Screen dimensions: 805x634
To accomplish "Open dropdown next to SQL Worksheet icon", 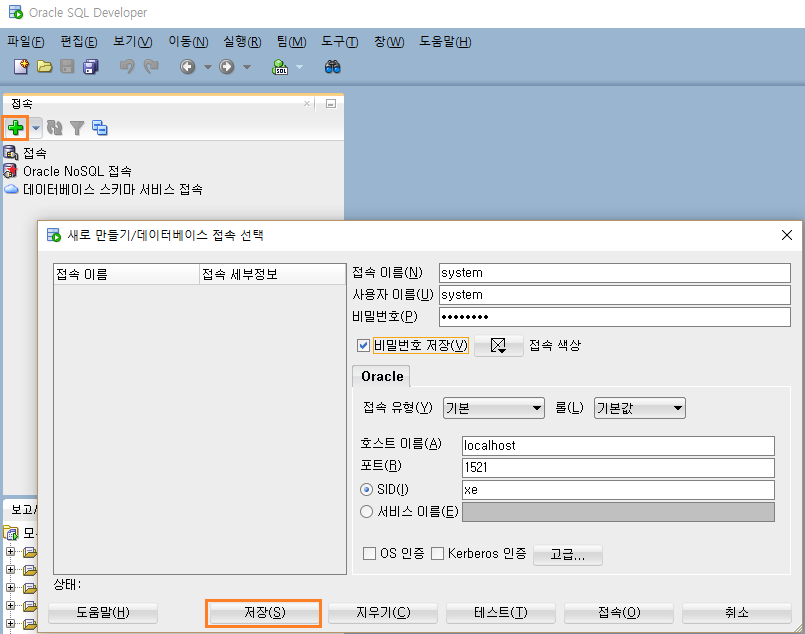I will point(300,67).
